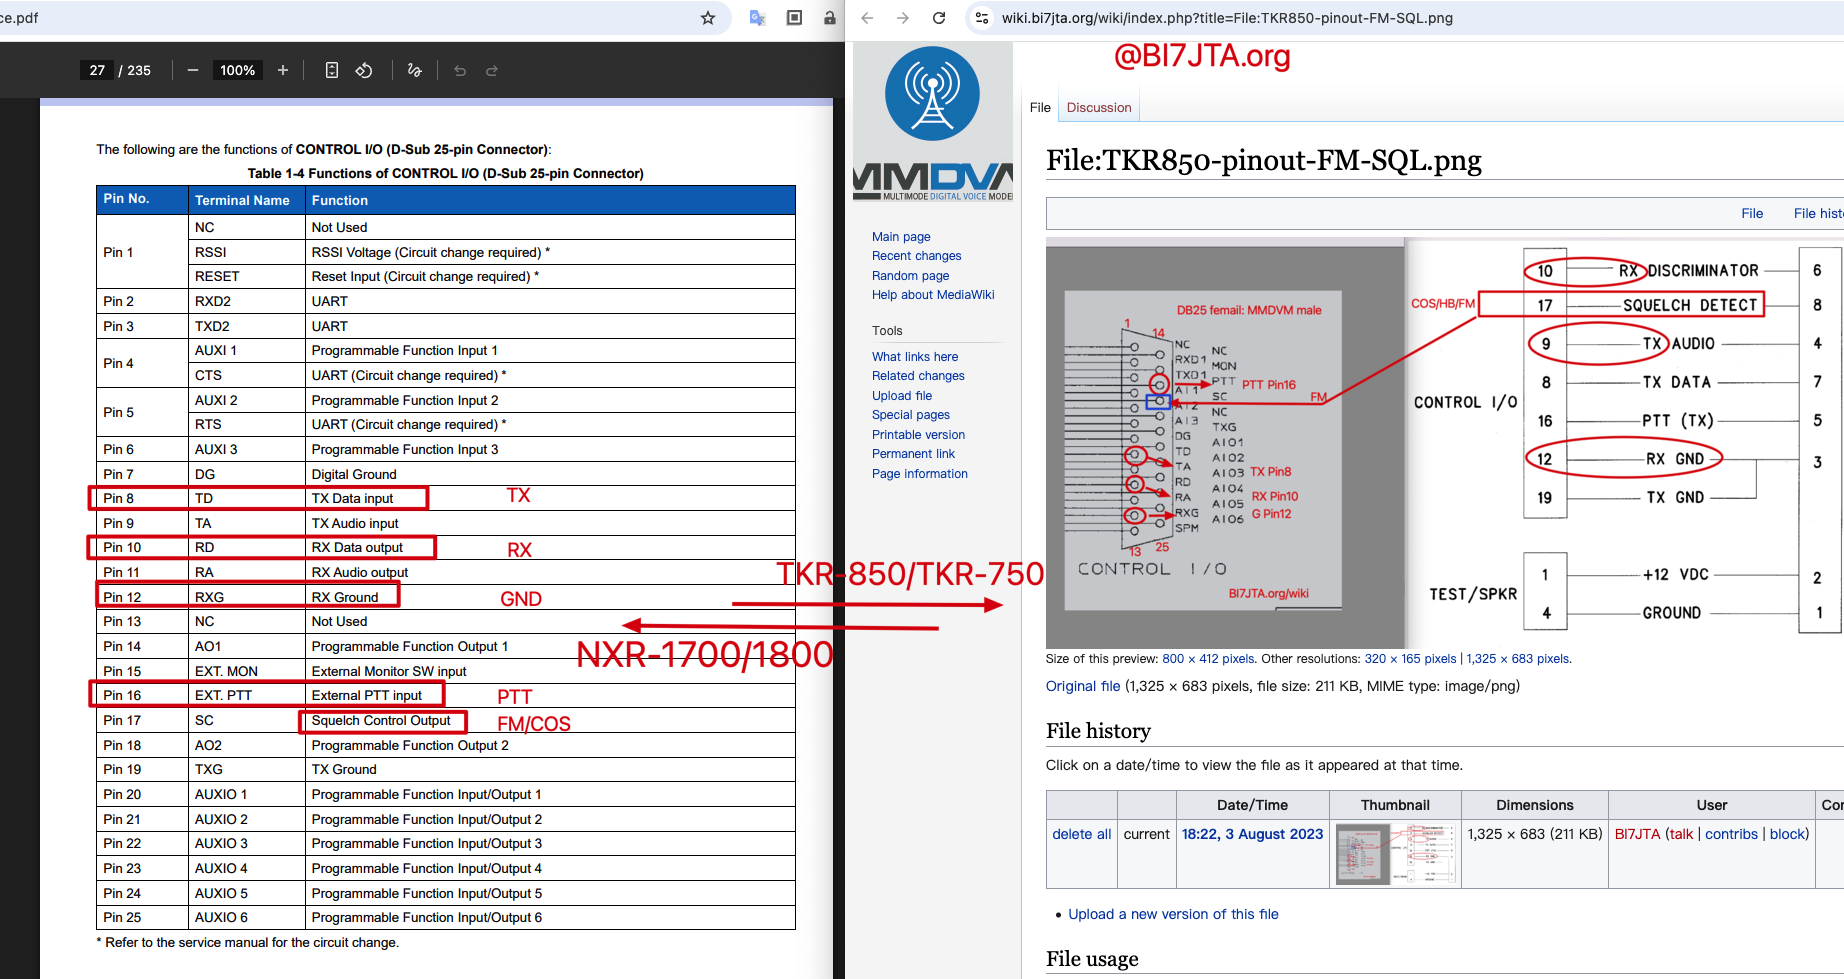Open the MMDVM wiki logo home link
The width and height of the screenshot is (1844, 979).
point(932,122)
